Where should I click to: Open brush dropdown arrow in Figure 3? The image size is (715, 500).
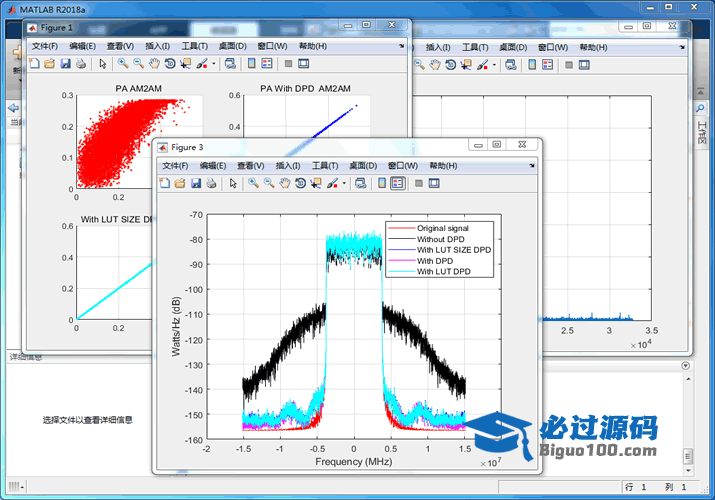tap(344, 184)
